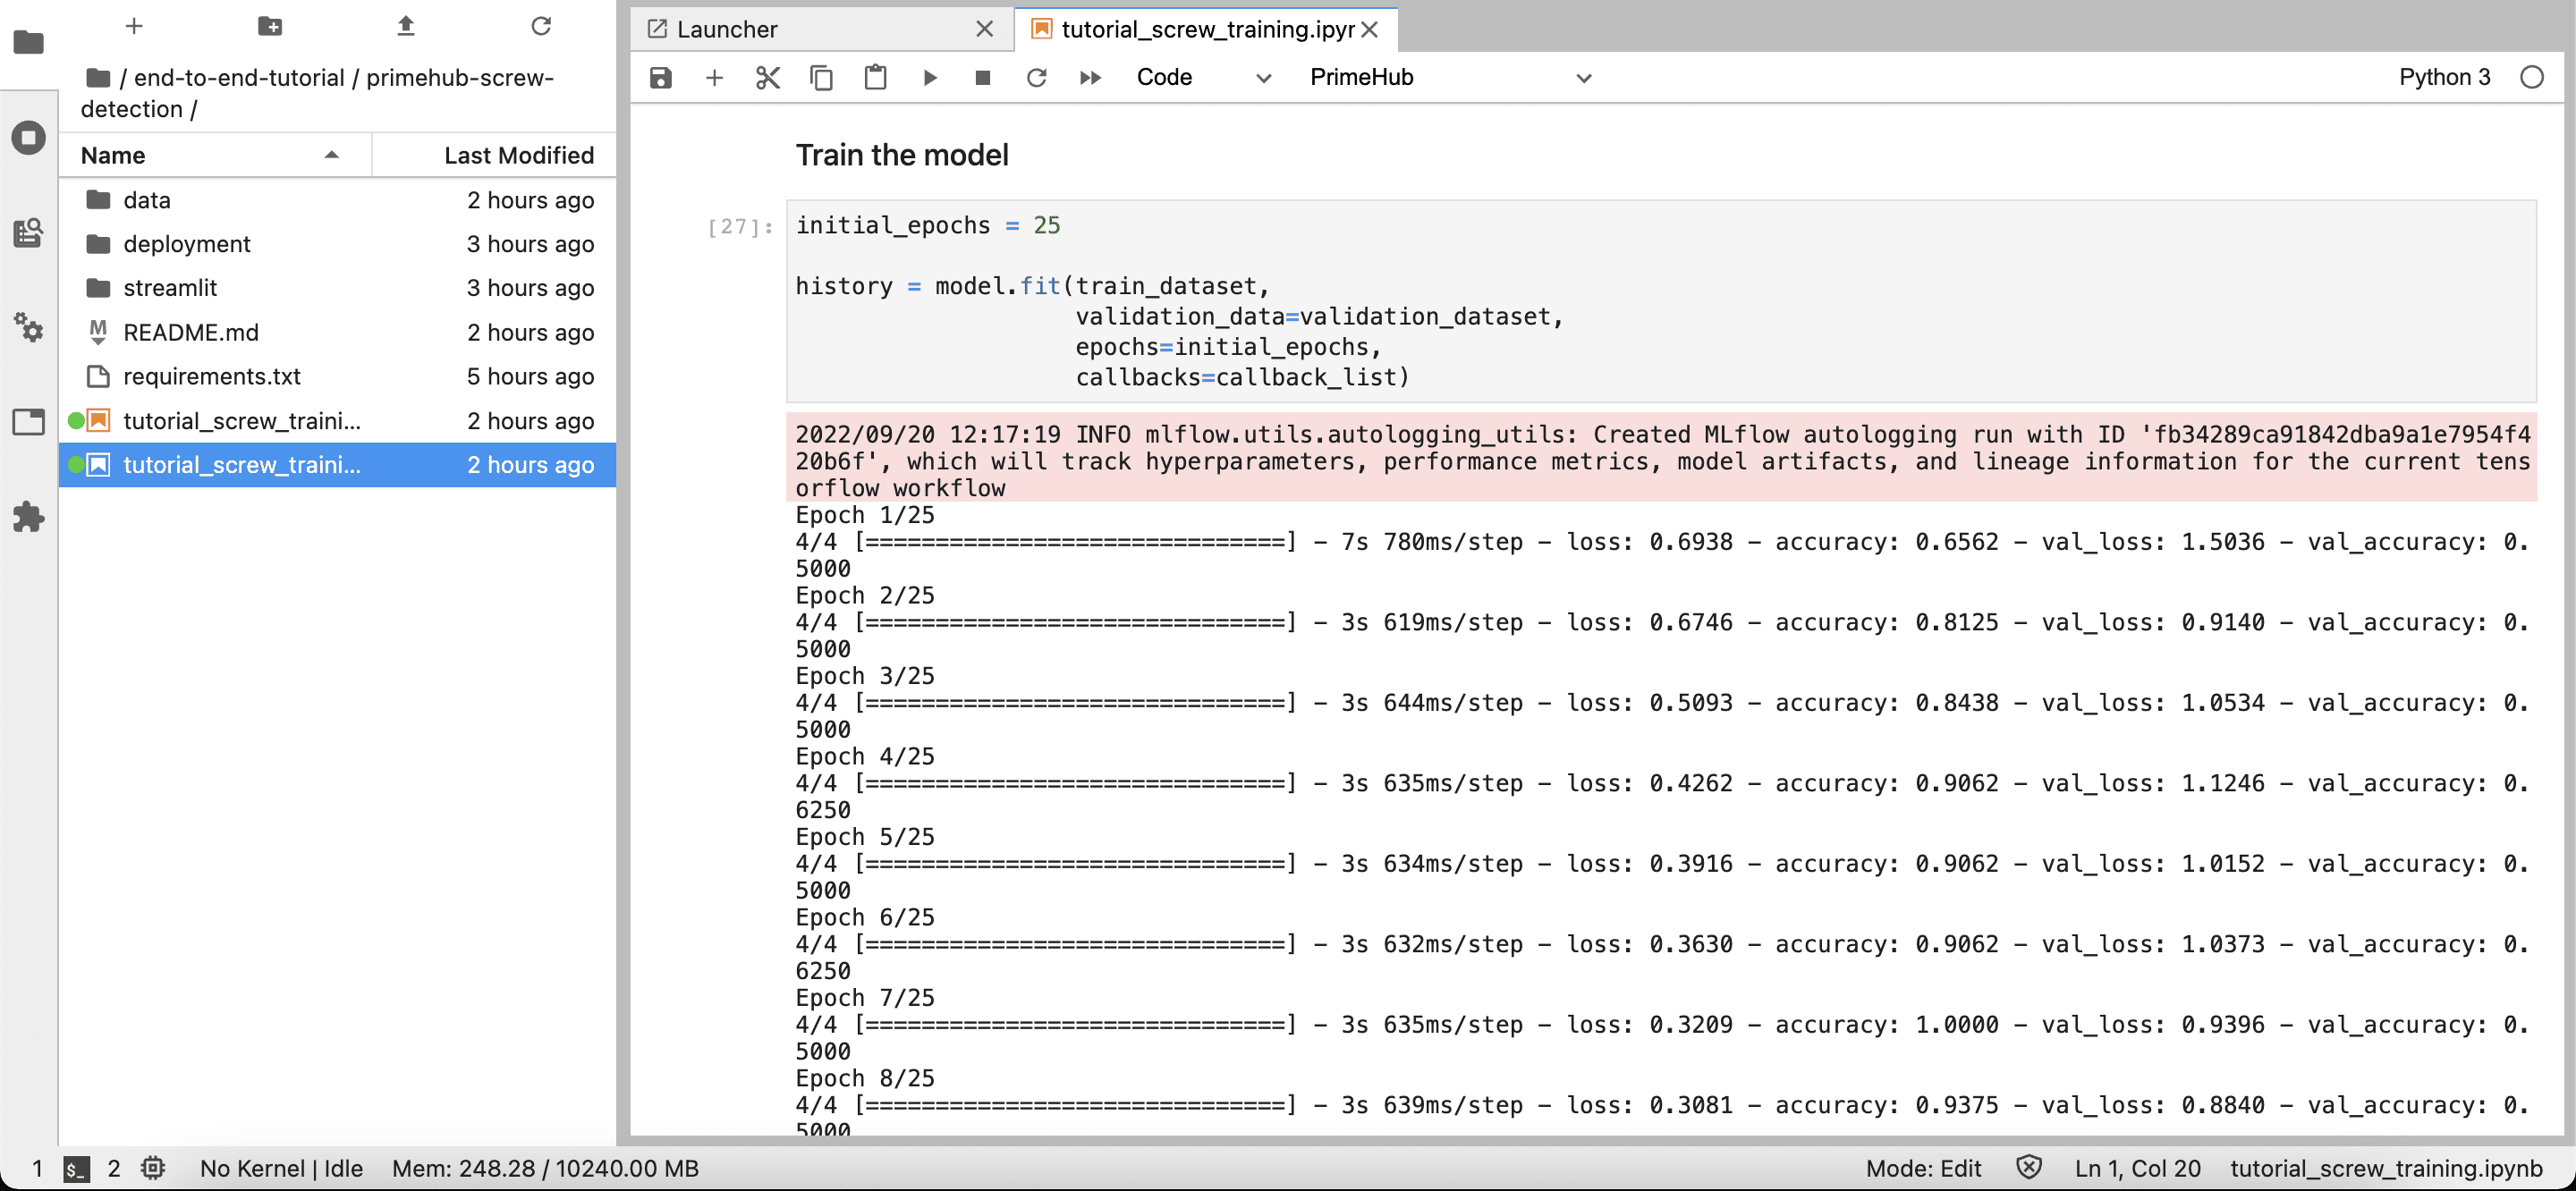Open the cell type Code dropdown

tap(1203, 77)
